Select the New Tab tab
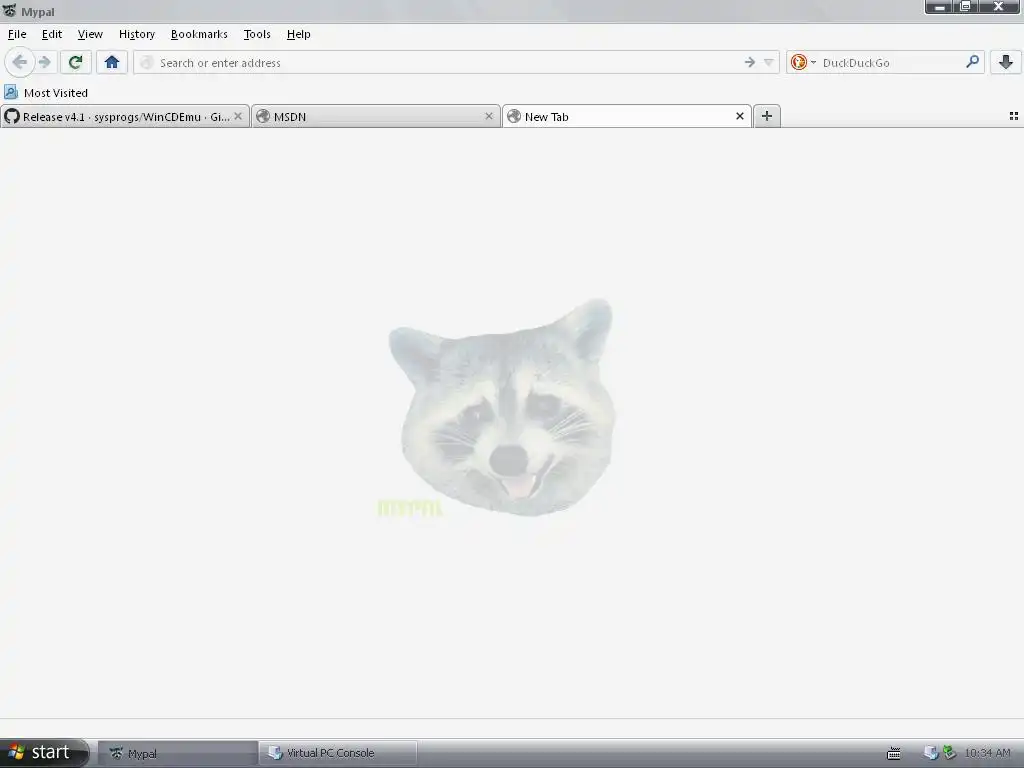The height and width of the screenshot is (768, 1024). (626, 116)
